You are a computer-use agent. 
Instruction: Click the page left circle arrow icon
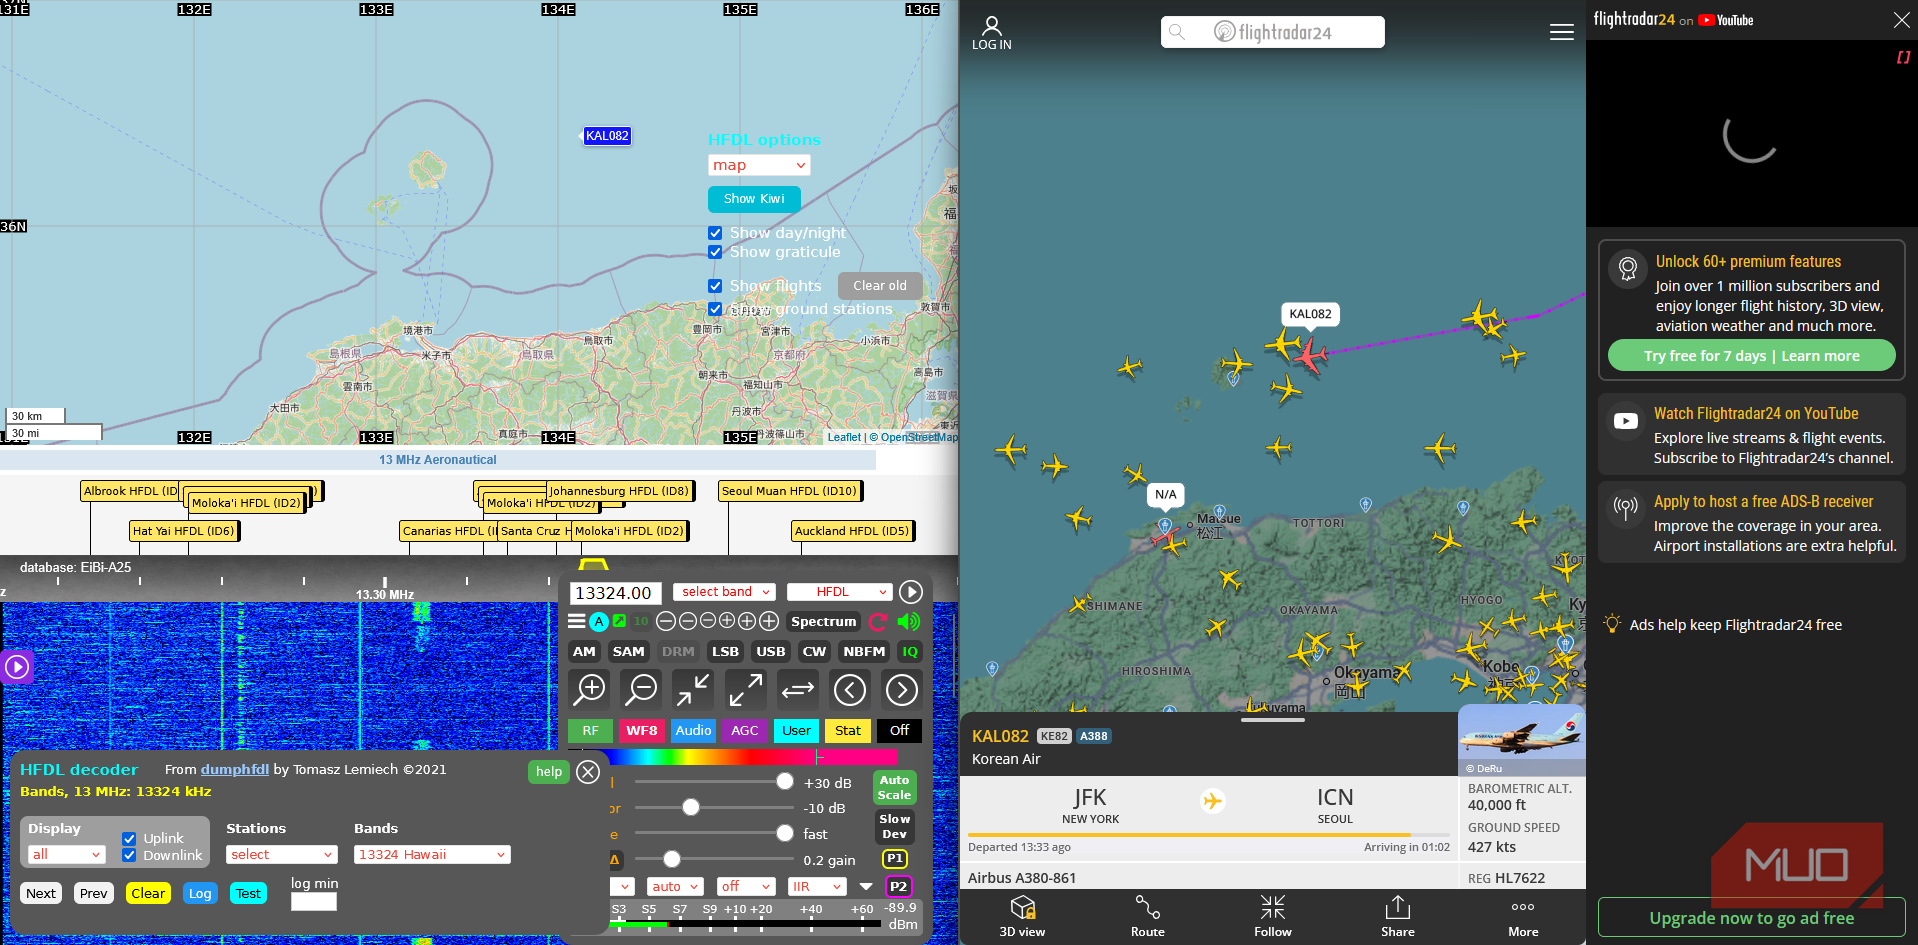point(850,689)
